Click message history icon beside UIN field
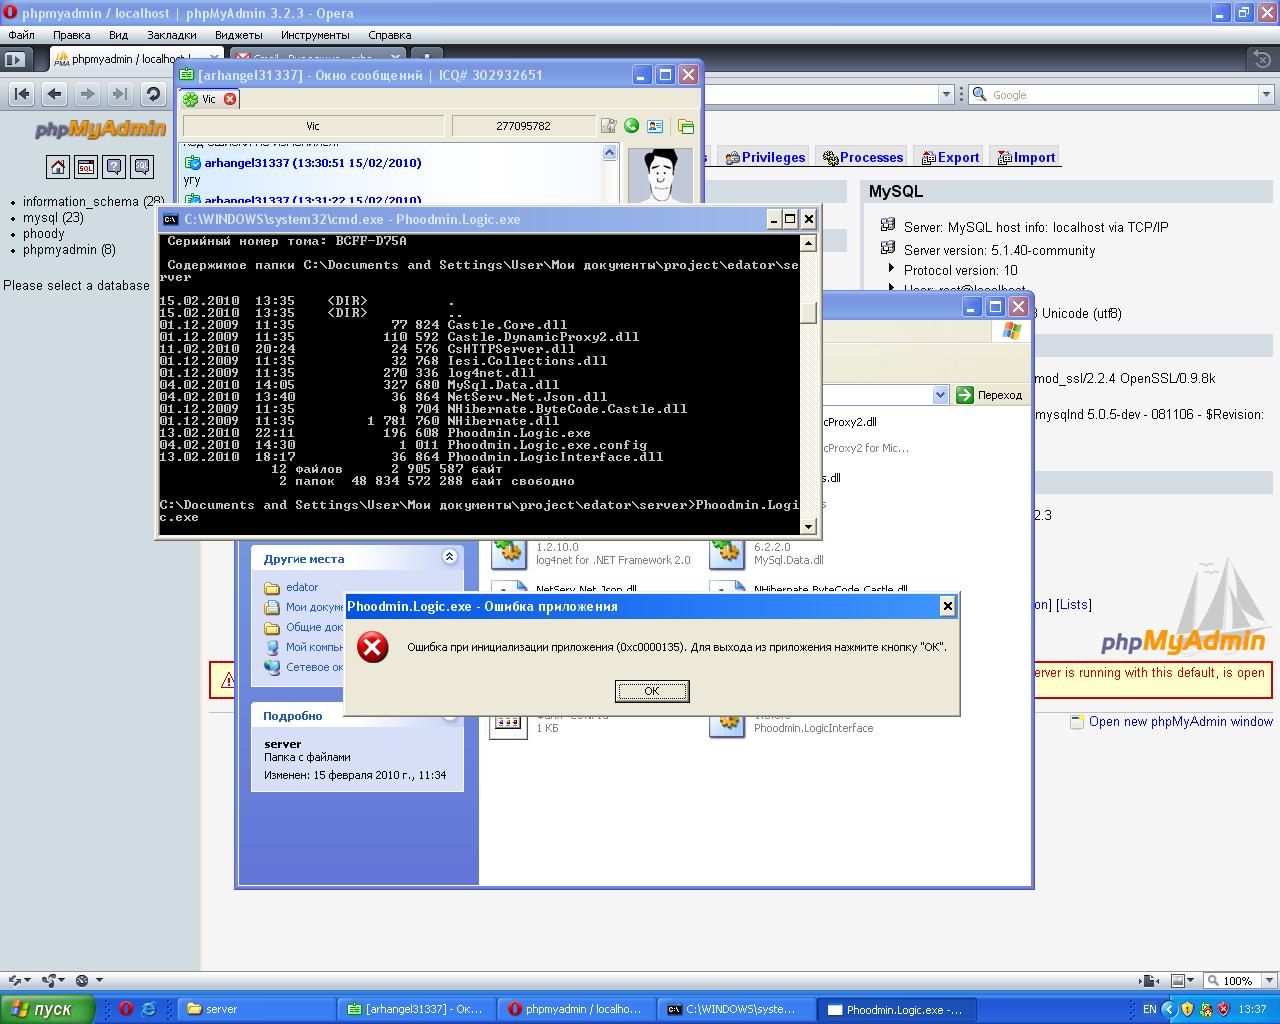Screen dimensions: 1280x1024 [x=608, y=125]
